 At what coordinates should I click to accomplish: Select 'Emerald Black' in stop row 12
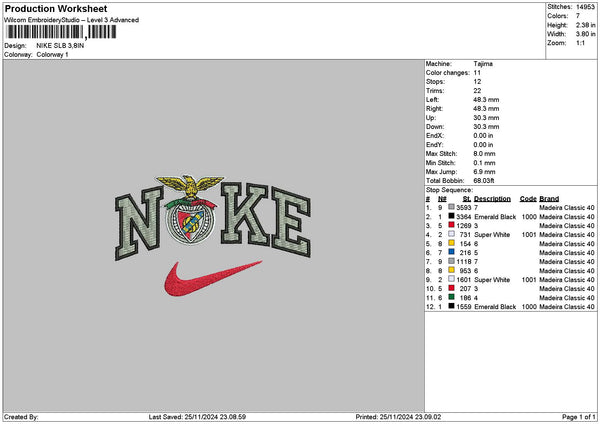point(495,307)
